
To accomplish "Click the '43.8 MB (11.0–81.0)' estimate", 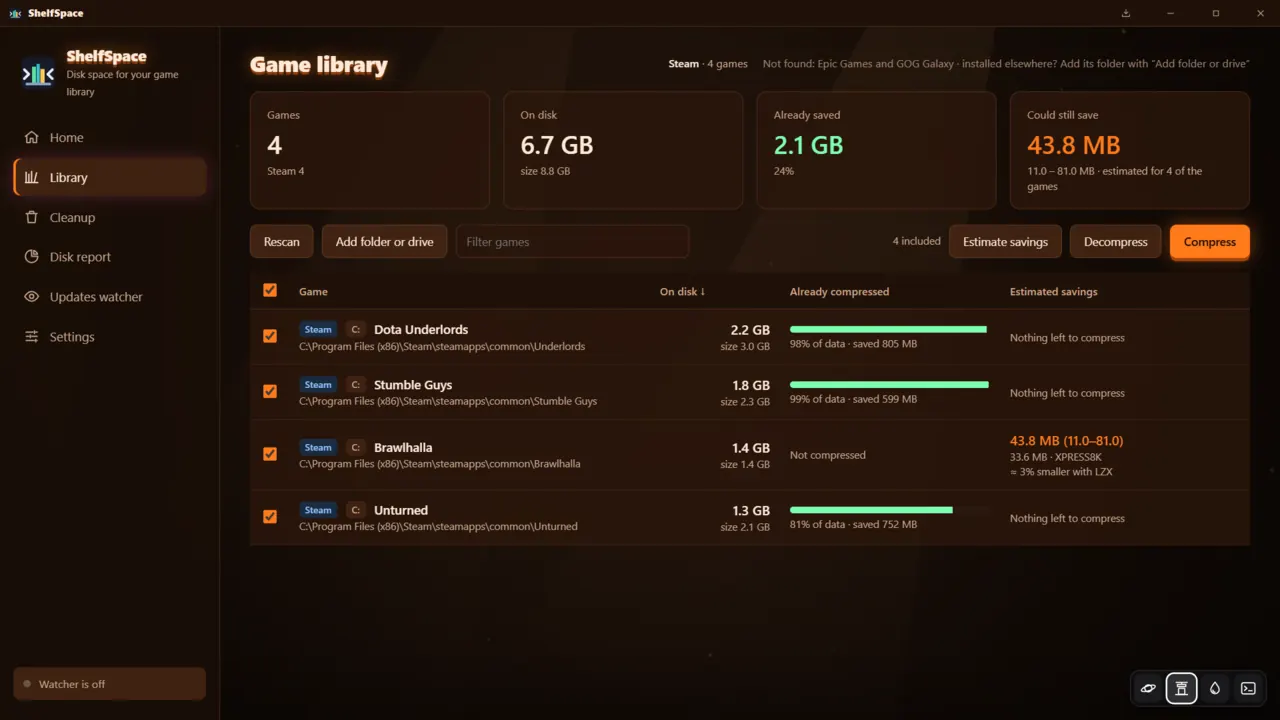I will pos(1067,441).
